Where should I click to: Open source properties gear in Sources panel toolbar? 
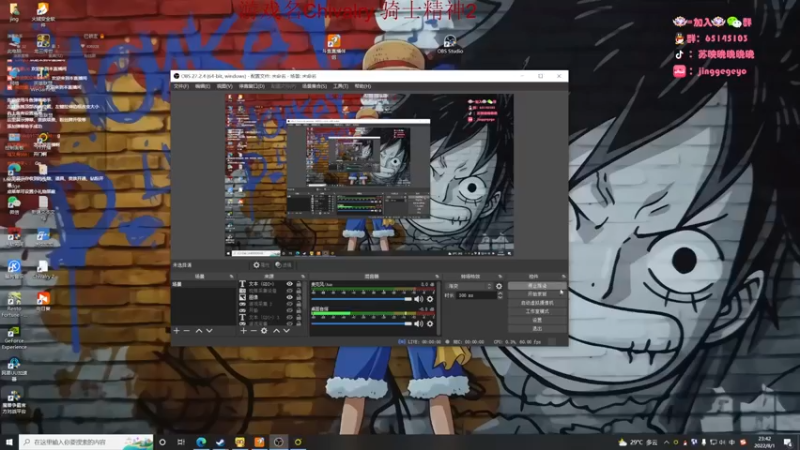[264, 331]
